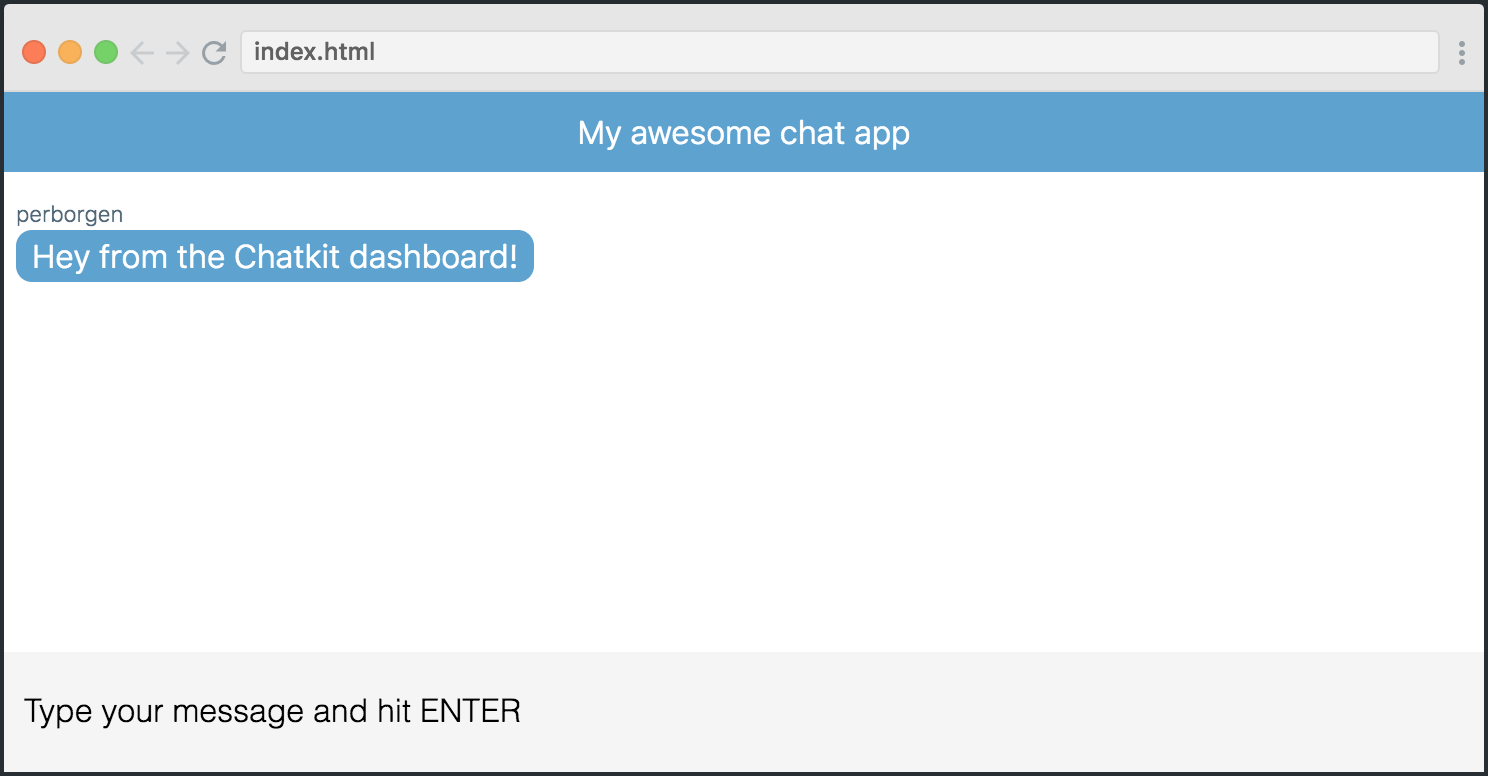1488x776 pixels.
Task: Minimize the window with the yellow button
Action: (x=70, y=52)
